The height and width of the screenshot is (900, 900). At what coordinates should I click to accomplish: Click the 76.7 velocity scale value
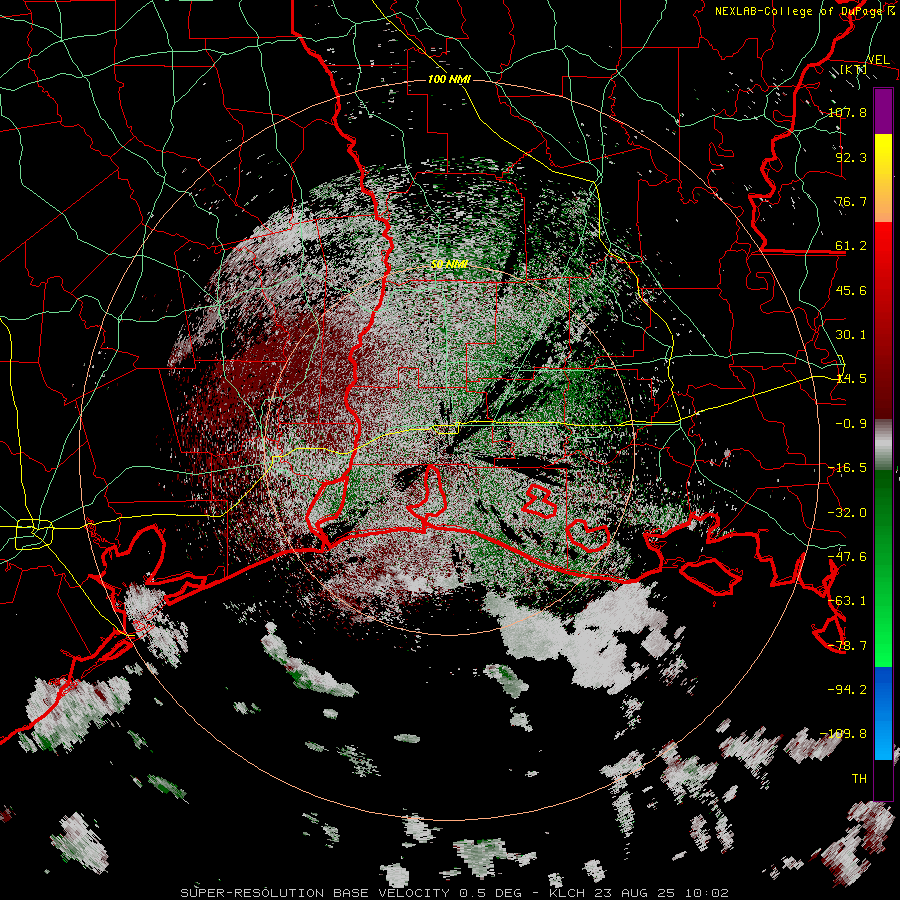pos(851,201)
